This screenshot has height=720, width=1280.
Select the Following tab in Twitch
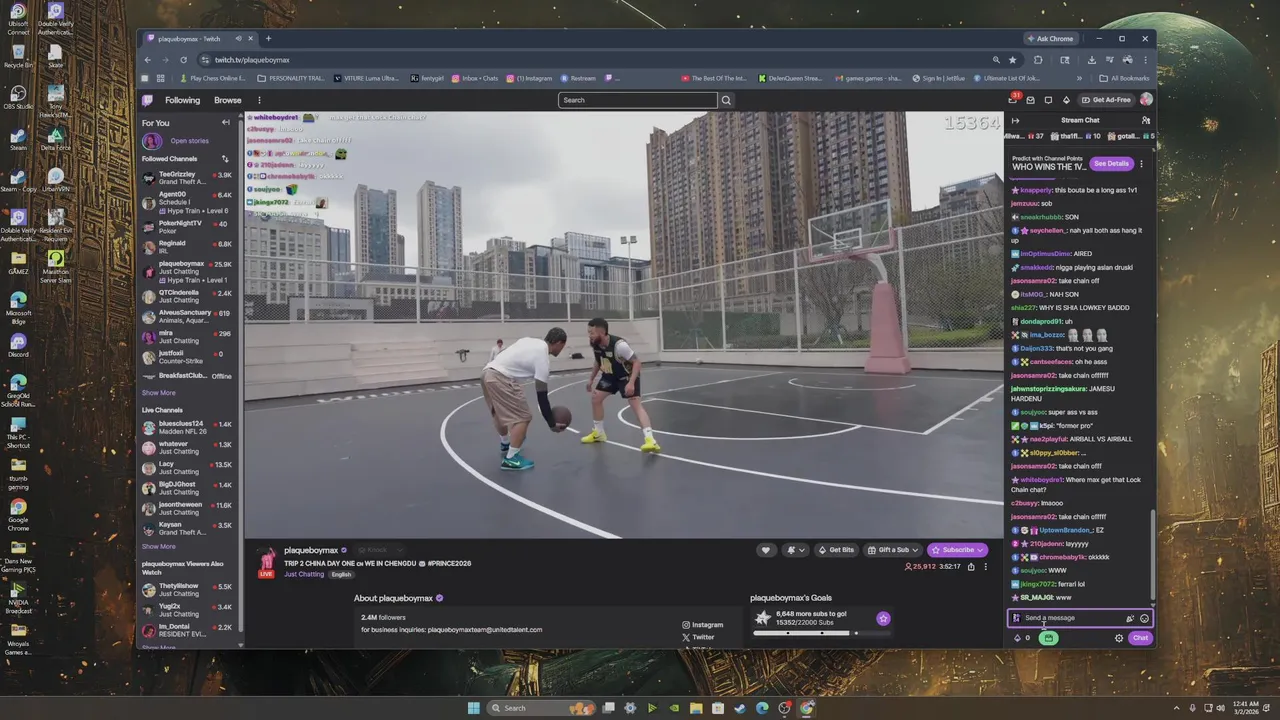182,100
